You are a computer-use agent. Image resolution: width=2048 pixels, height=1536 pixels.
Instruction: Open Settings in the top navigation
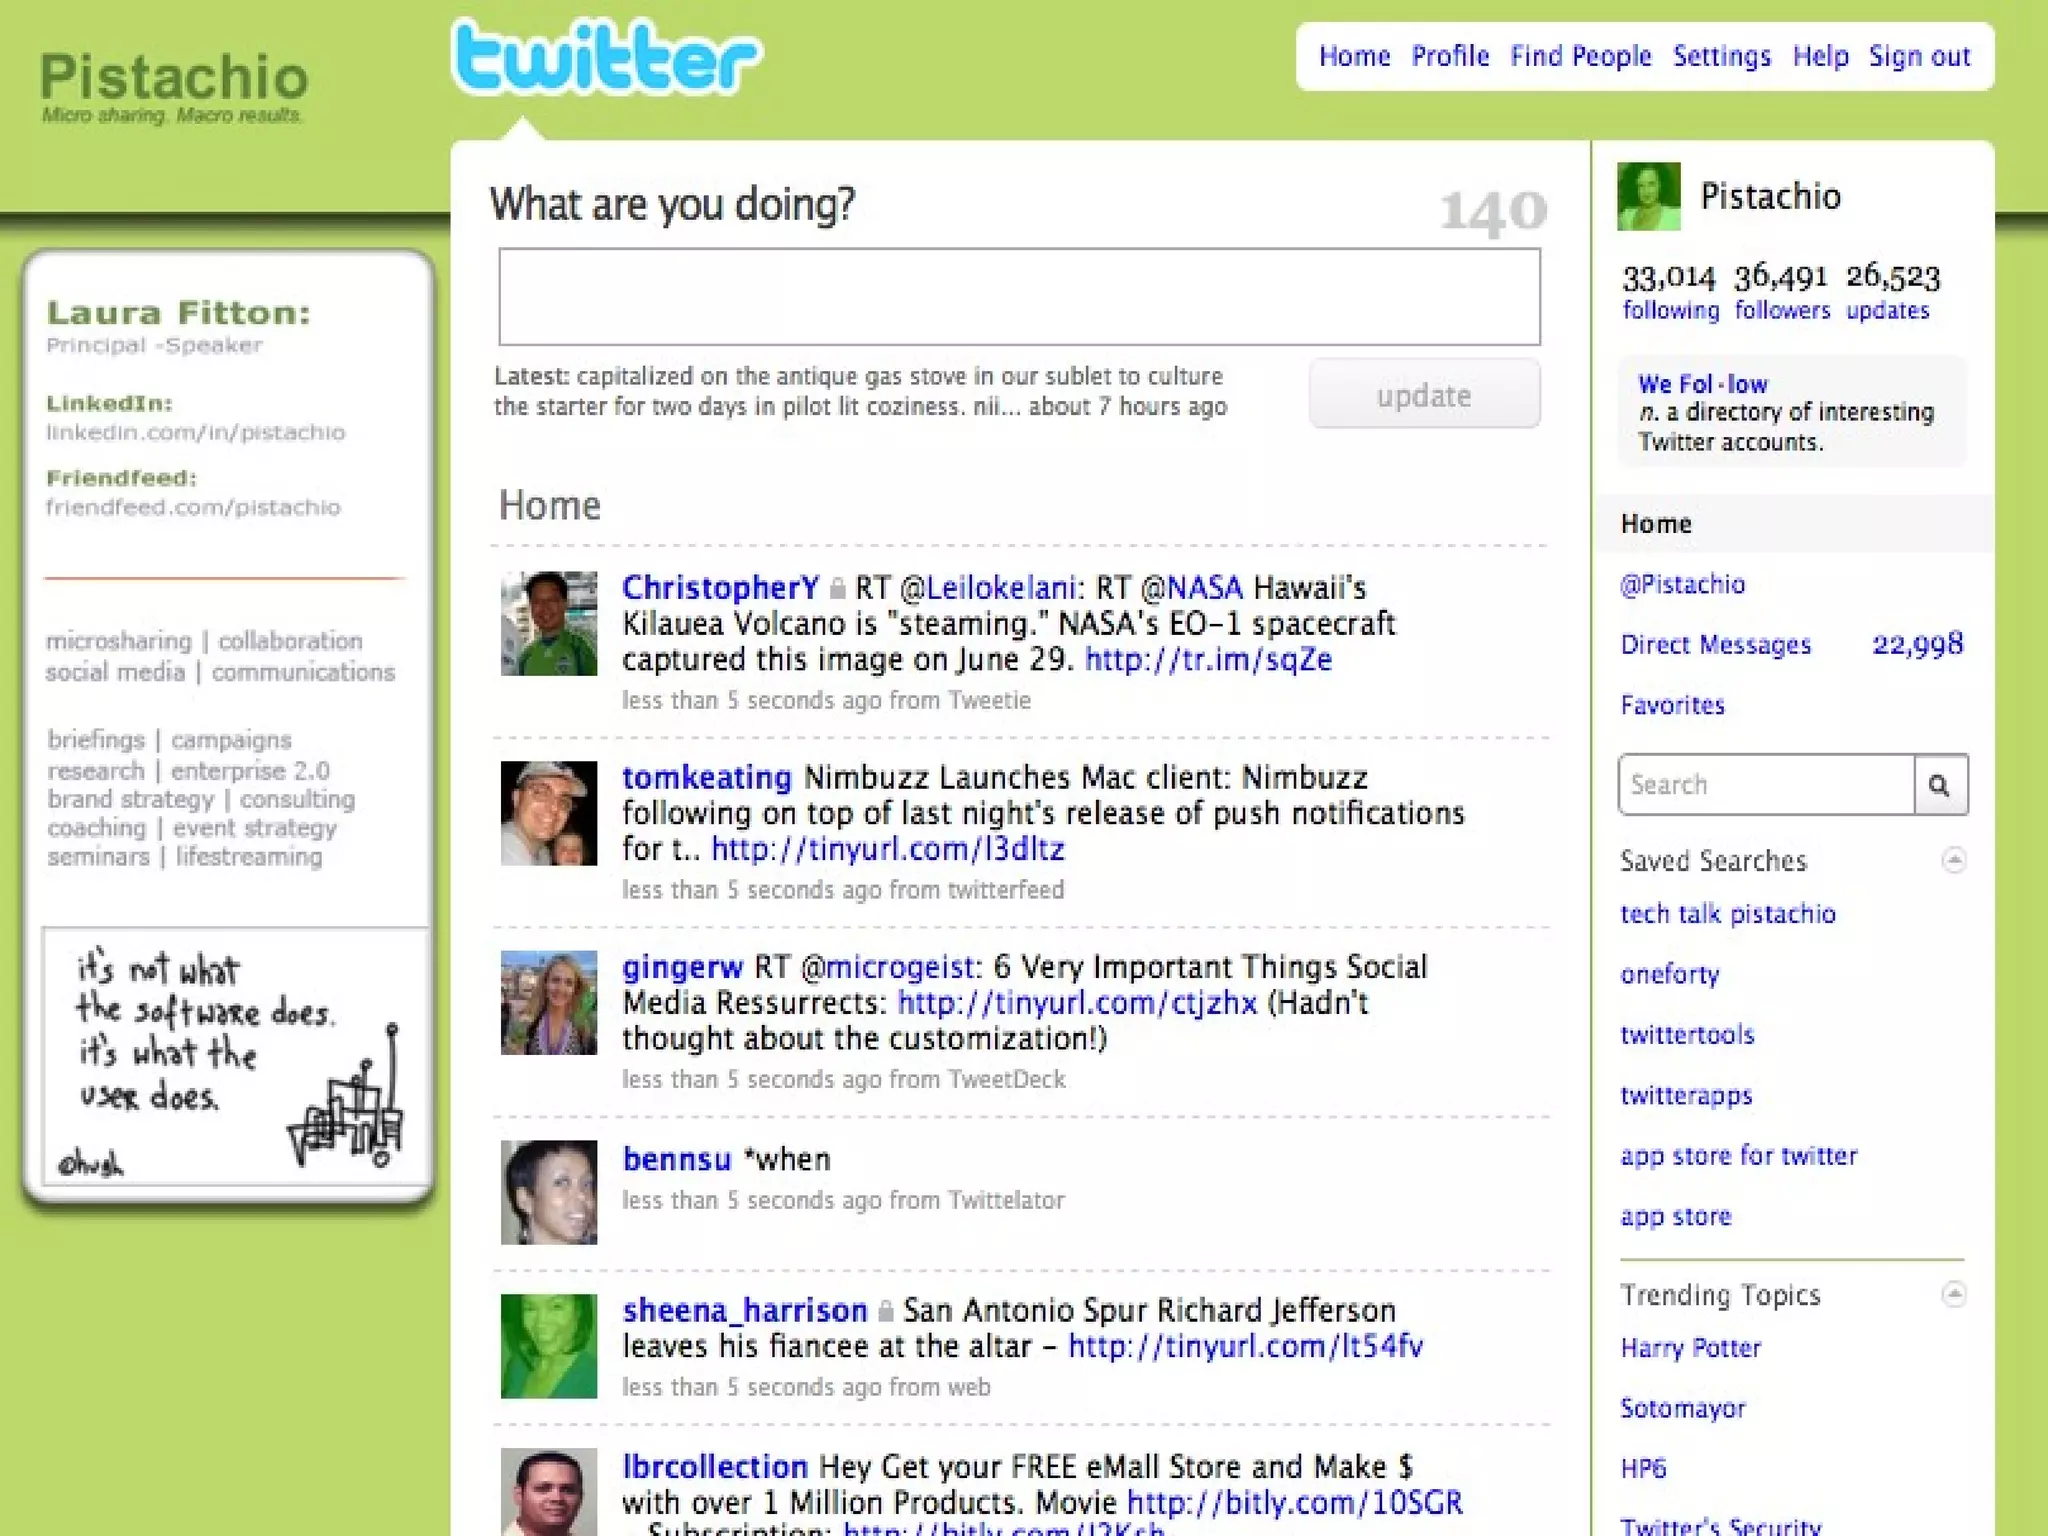pyautogui.click(x=1721, y=56)
